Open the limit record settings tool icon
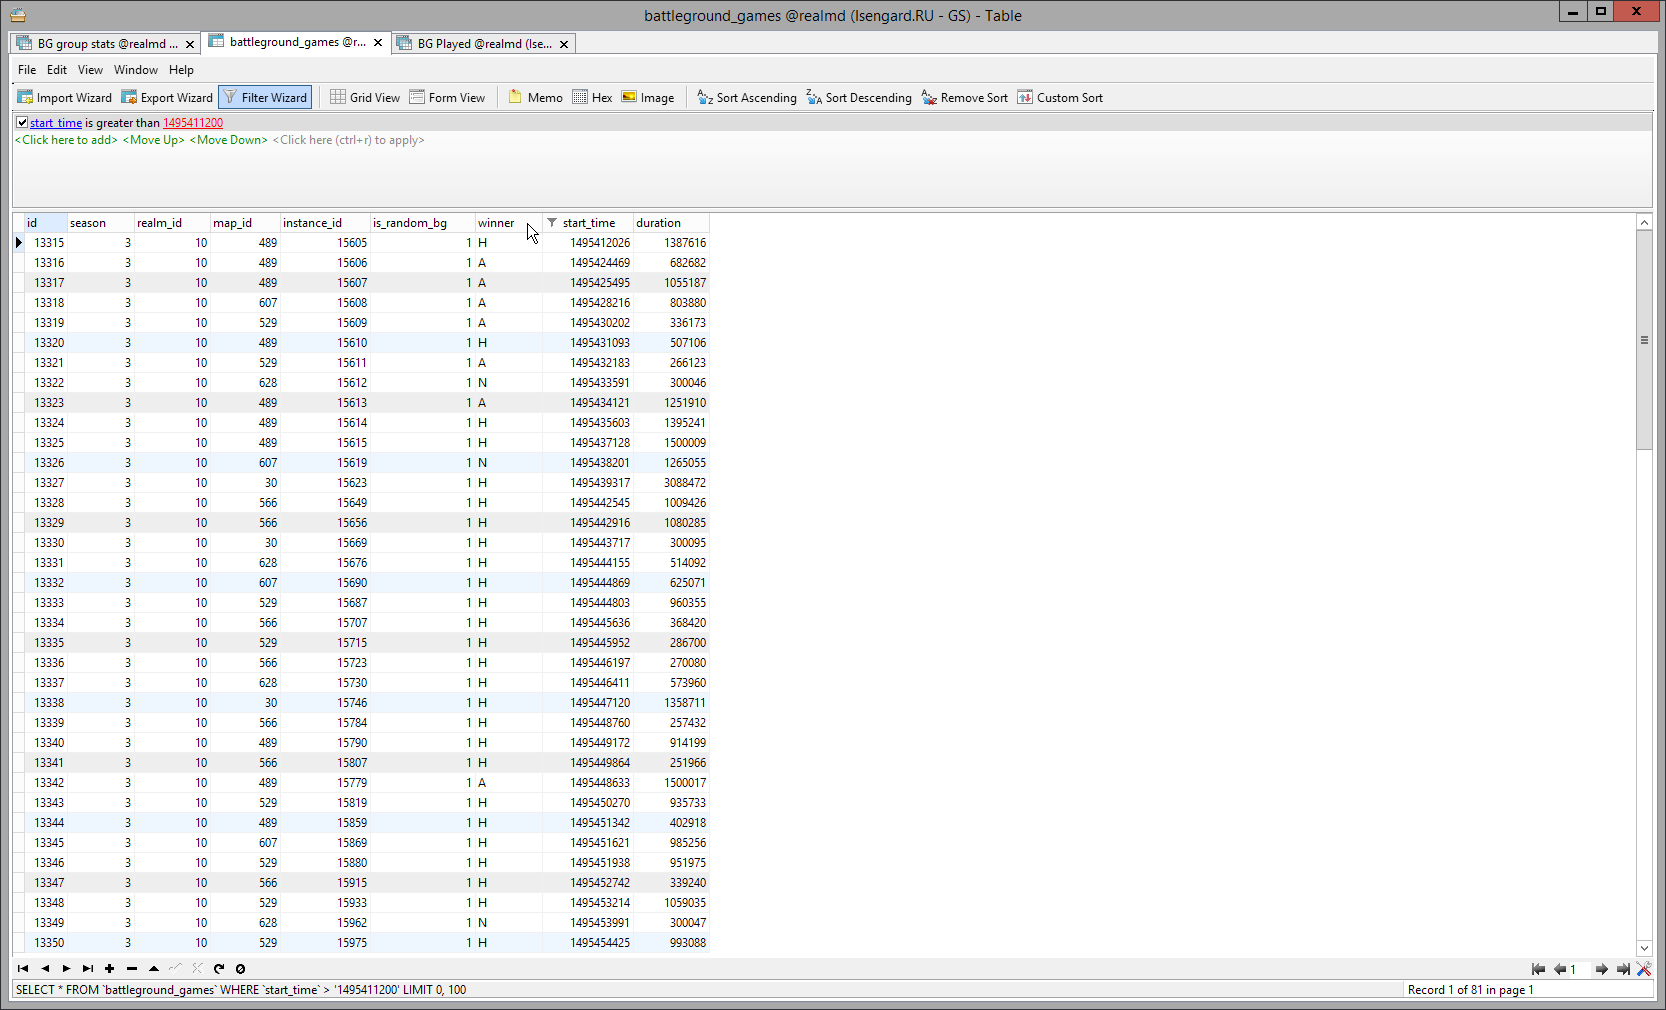The height and width of the screenshot is (1010, 1666). [x=1644, y=969]
